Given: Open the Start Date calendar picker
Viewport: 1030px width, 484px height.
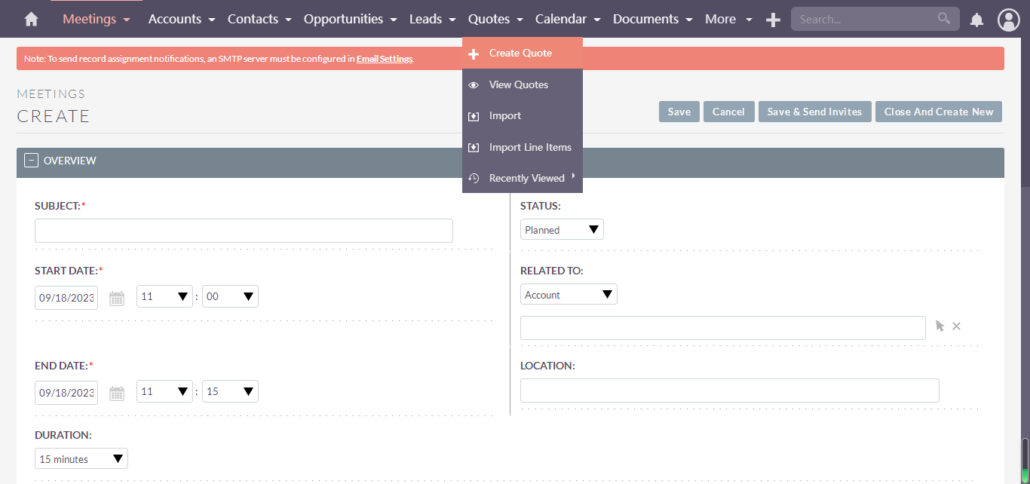Looking at the screenshot, I should coord(117,297).
